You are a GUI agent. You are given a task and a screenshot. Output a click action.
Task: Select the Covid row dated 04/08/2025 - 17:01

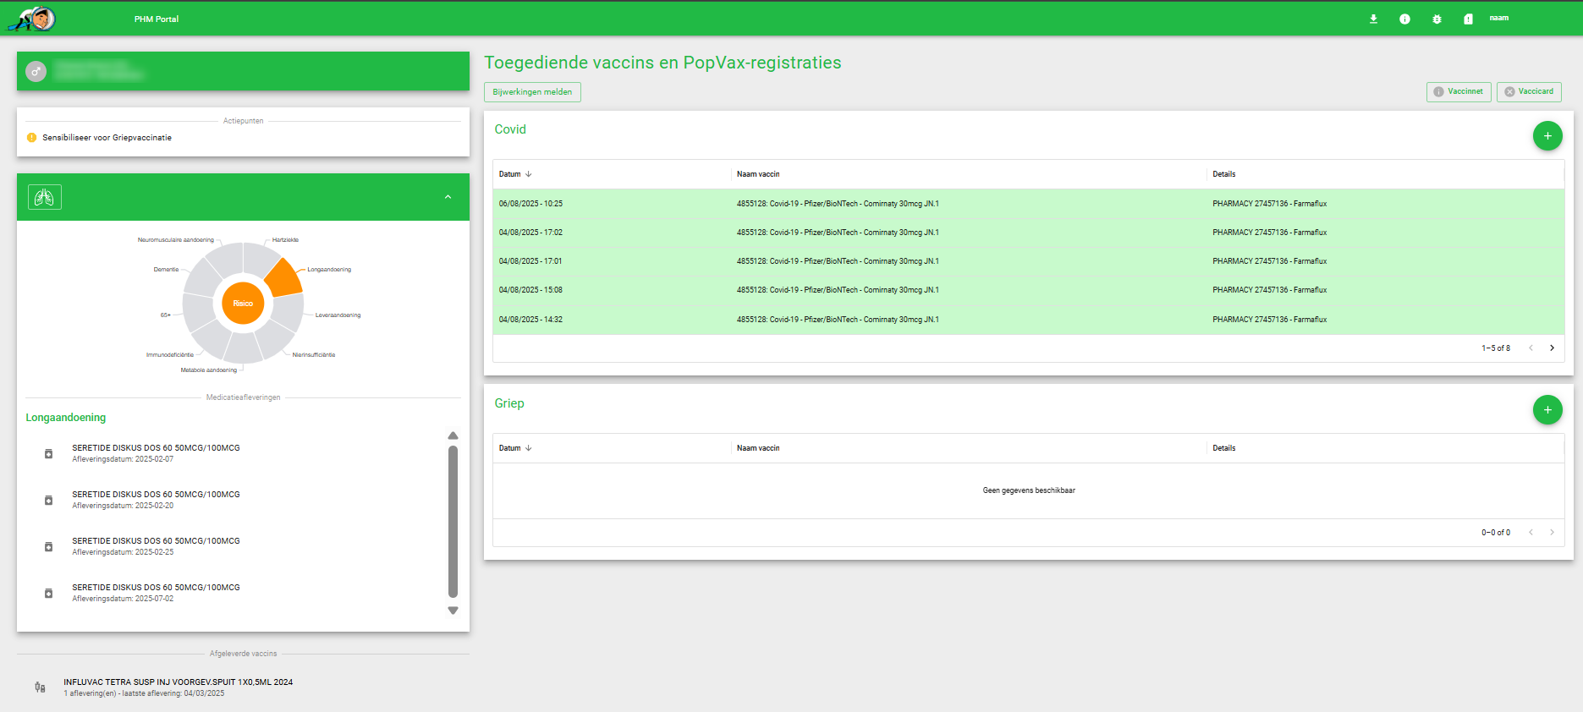pyautogui.click(x=1028, y=261)
